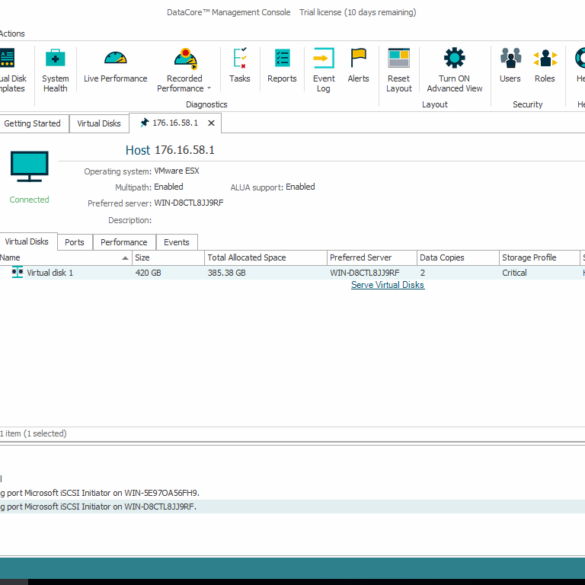Open the Events sub-tab

176,243
